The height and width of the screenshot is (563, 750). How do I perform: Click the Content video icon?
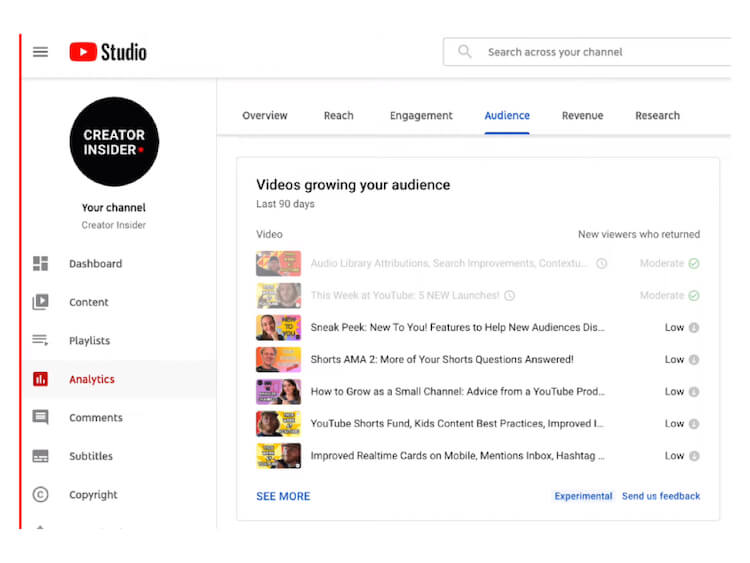point(40,302)
